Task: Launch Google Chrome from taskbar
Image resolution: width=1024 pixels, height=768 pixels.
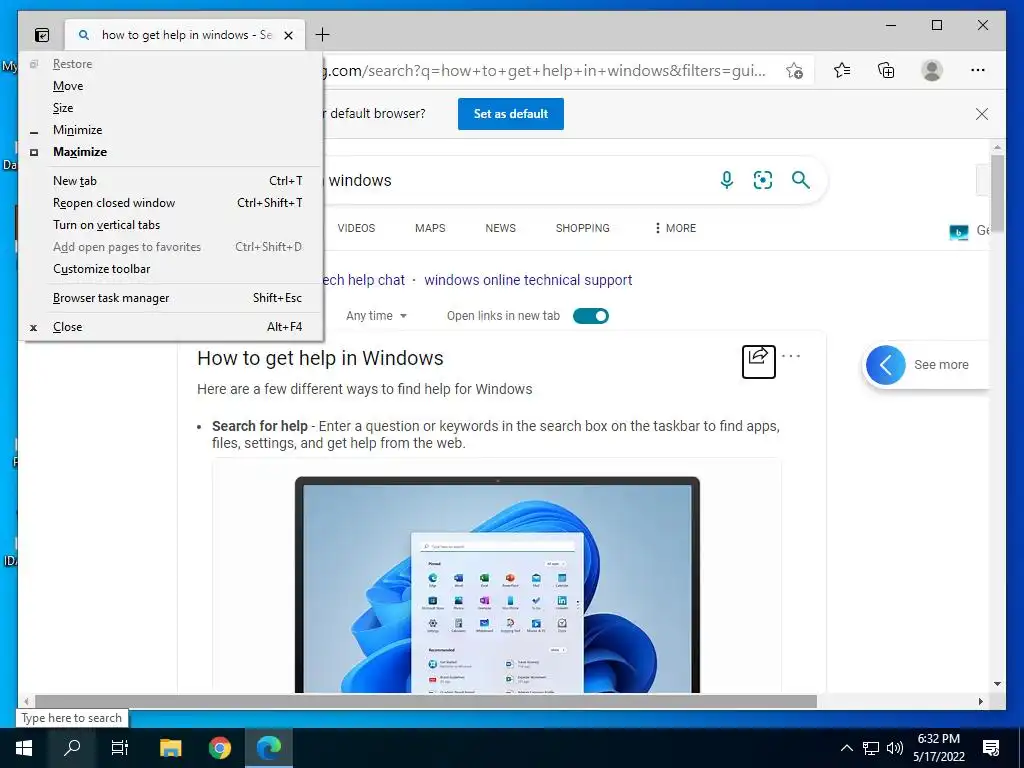Action: (220, 748)
